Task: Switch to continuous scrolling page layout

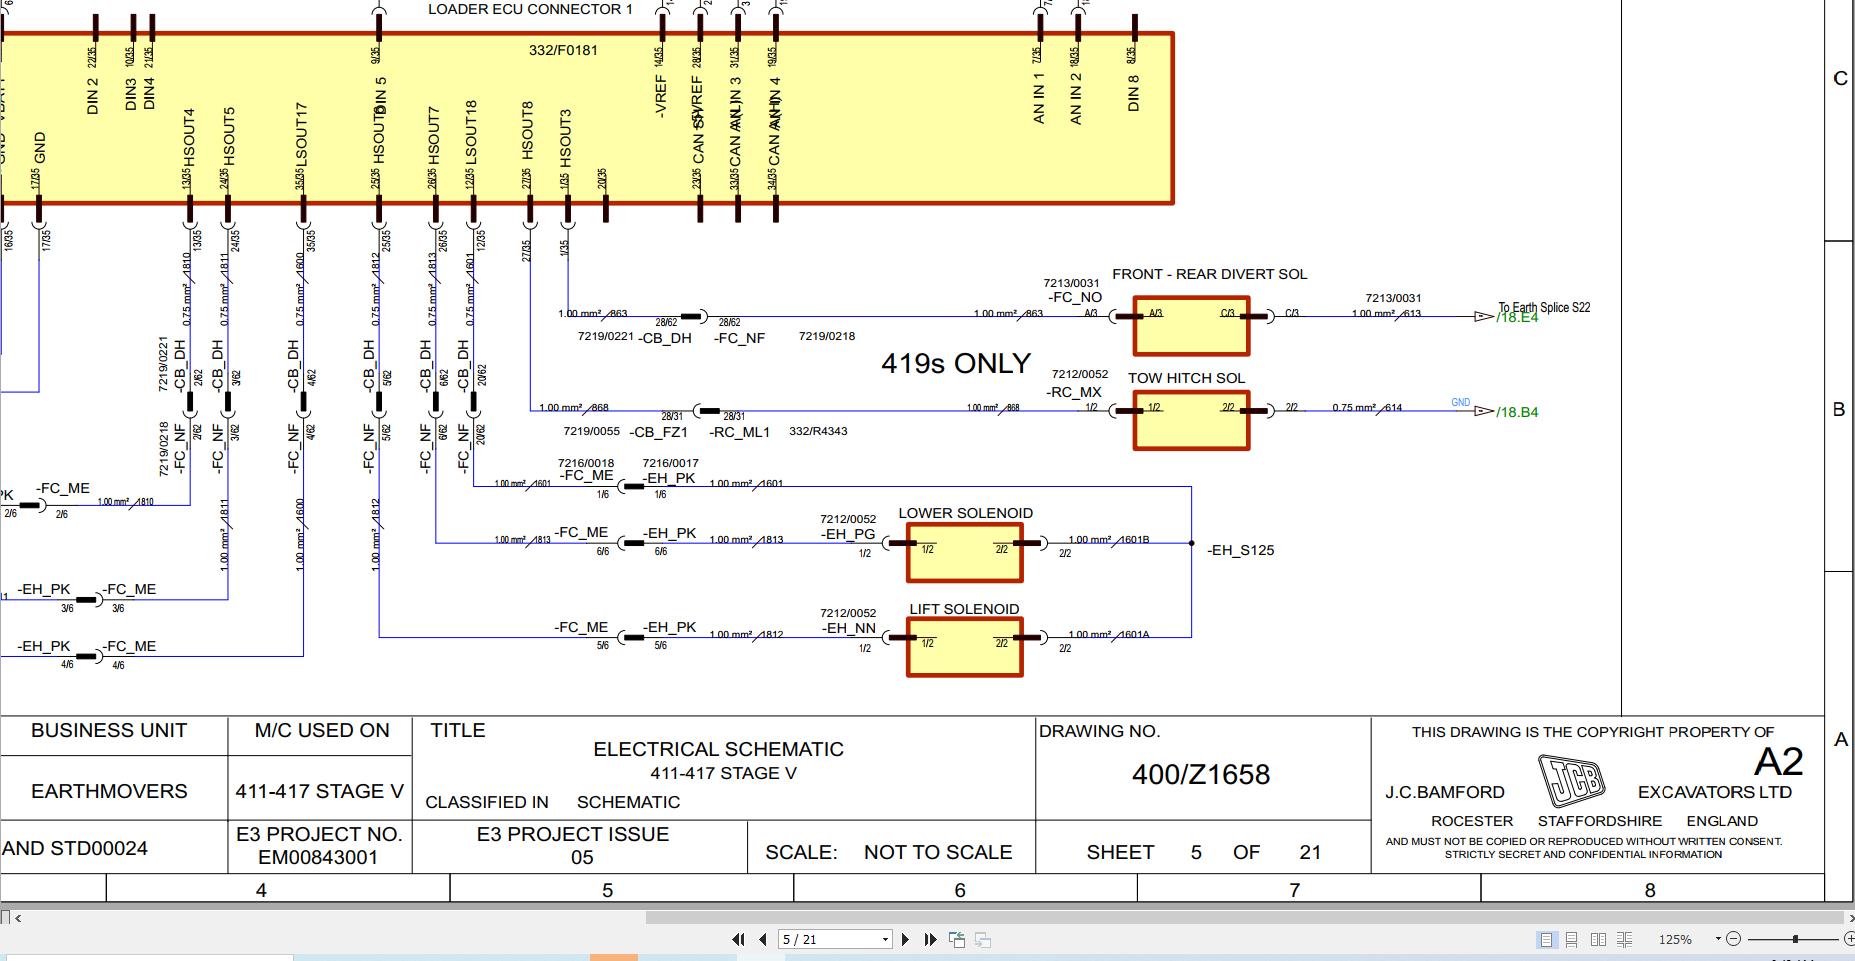Action: pos(1569,939)
